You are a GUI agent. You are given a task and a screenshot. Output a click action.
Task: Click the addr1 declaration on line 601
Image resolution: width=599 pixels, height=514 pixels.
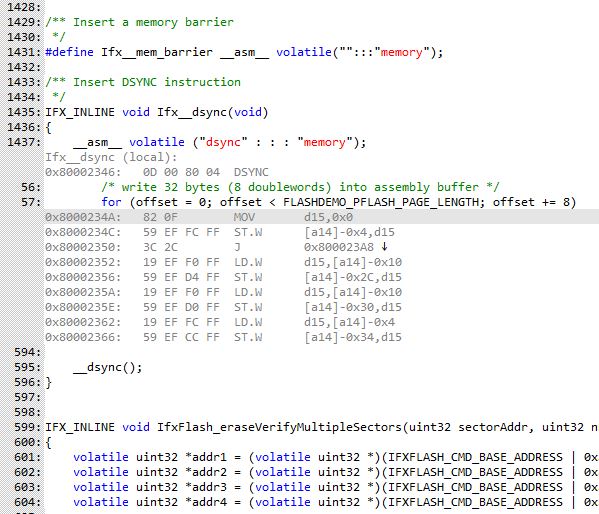point(335,457)
